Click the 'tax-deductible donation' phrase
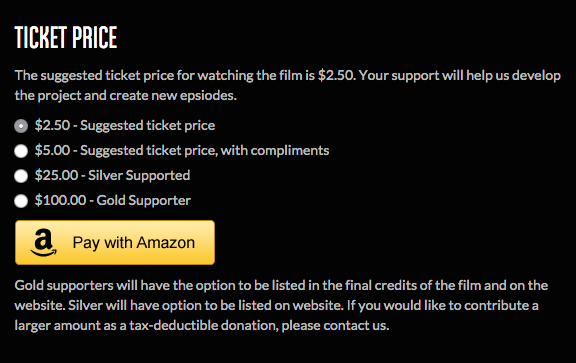The height and width of the screenshot is (363, 576). pos(204,326)
